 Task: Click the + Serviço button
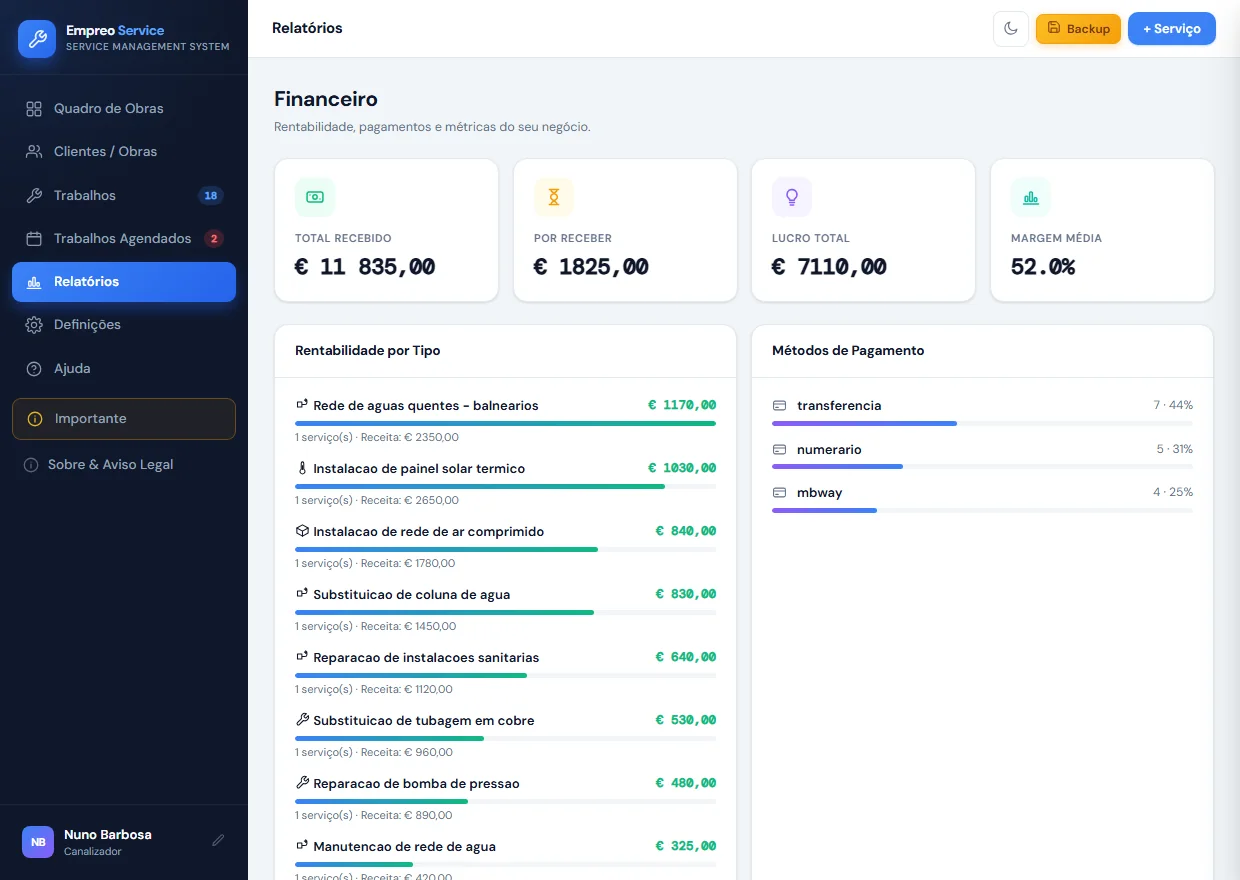coord(1172,29)
